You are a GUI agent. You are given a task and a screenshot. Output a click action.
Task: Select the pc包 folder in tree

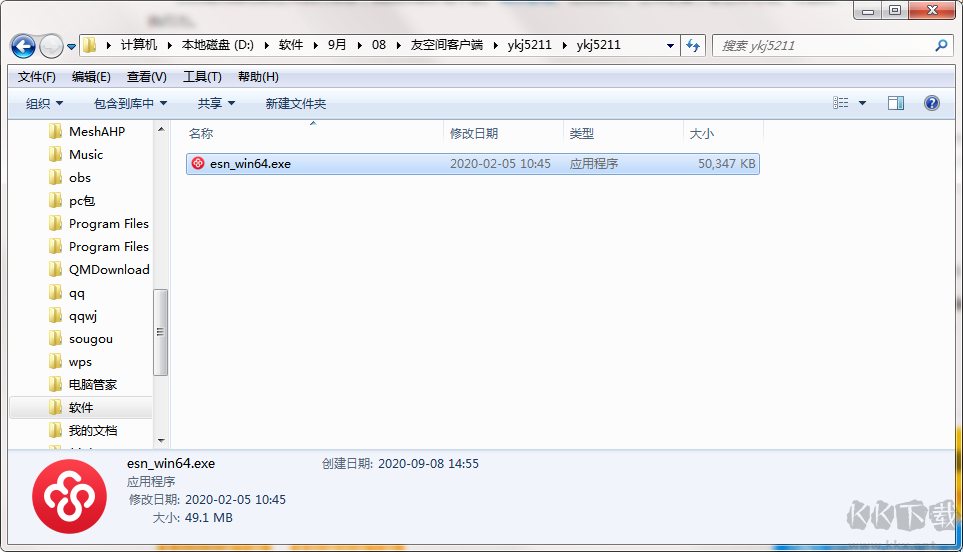pos(82,201)
